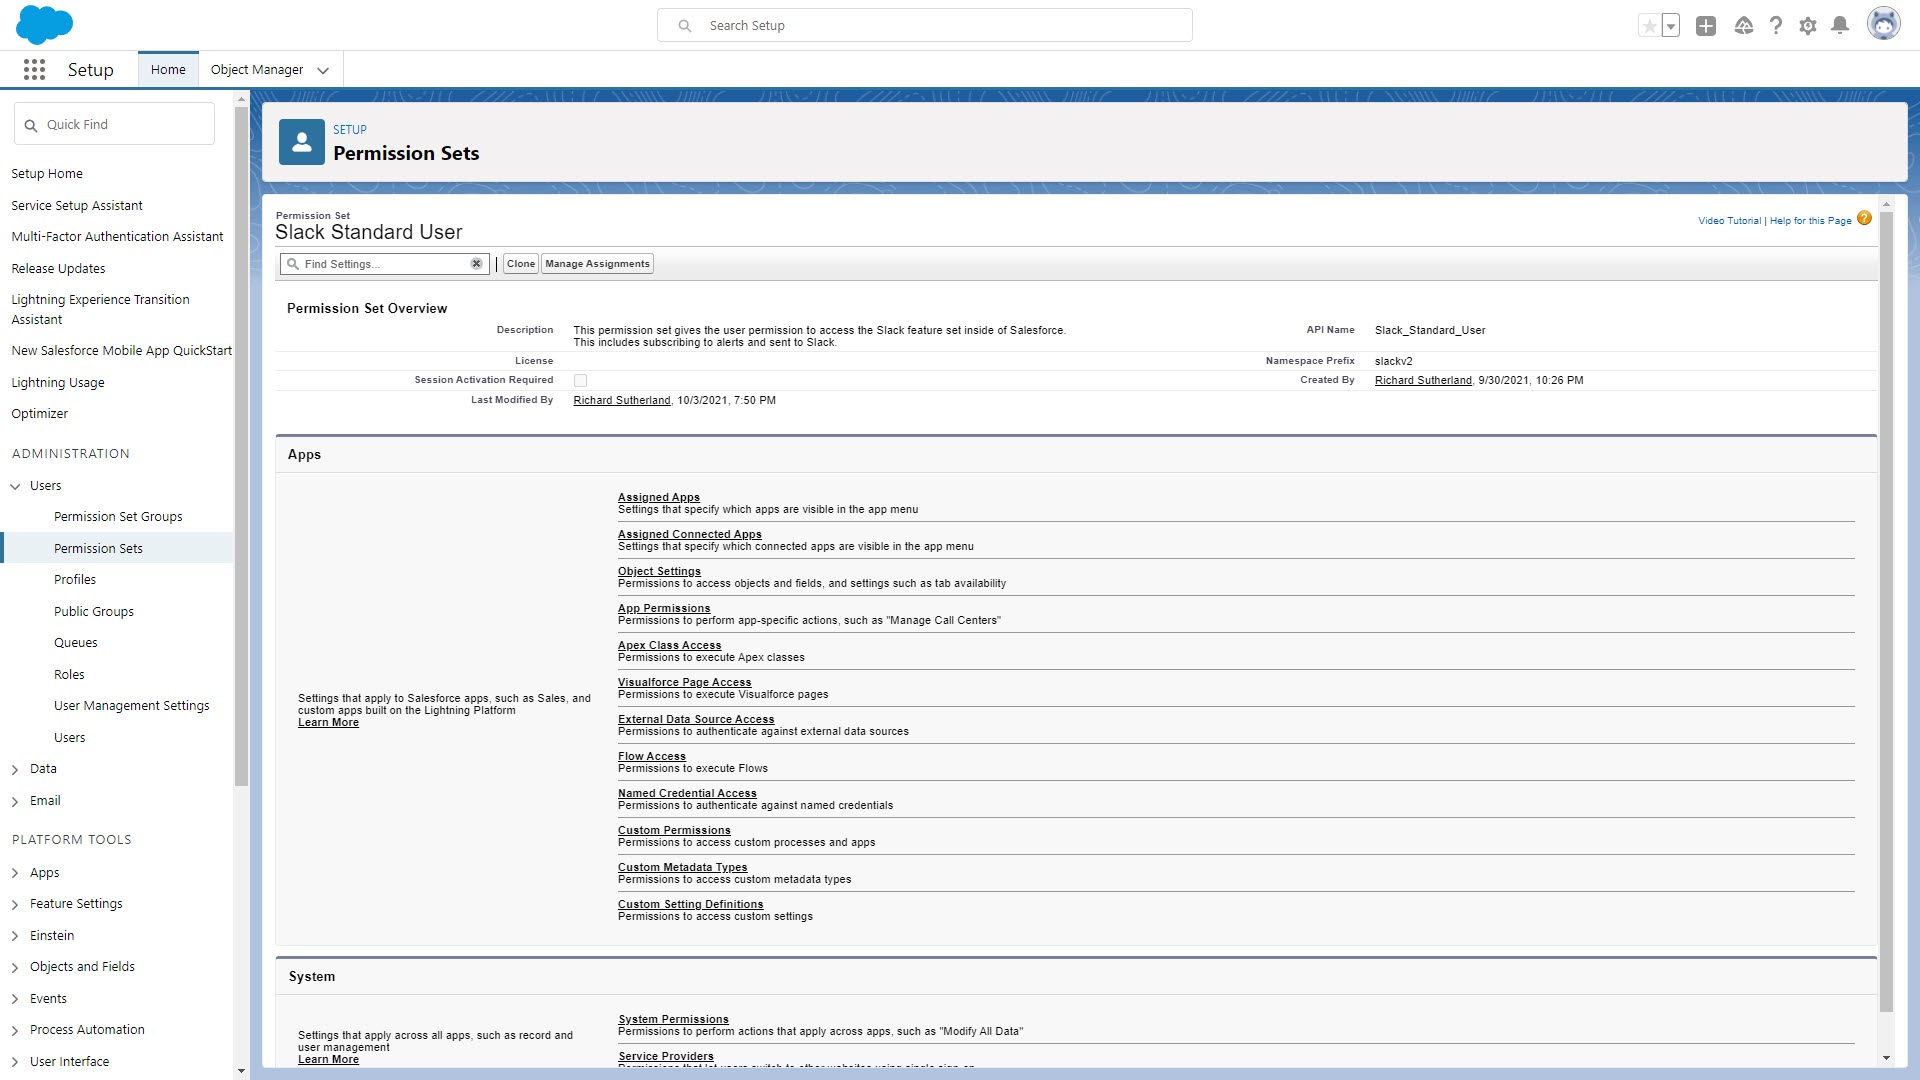1920x1080 pixels.
Task: Open Setup Home in sidebar
Action: click(x=47, y=174)
